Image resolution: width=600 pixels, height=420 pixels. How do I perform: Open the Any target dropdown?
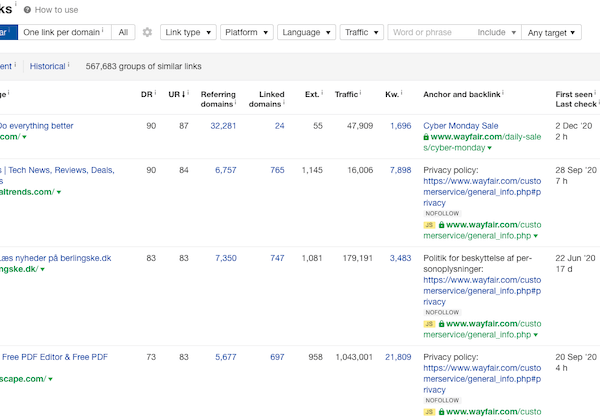(552, 32)
